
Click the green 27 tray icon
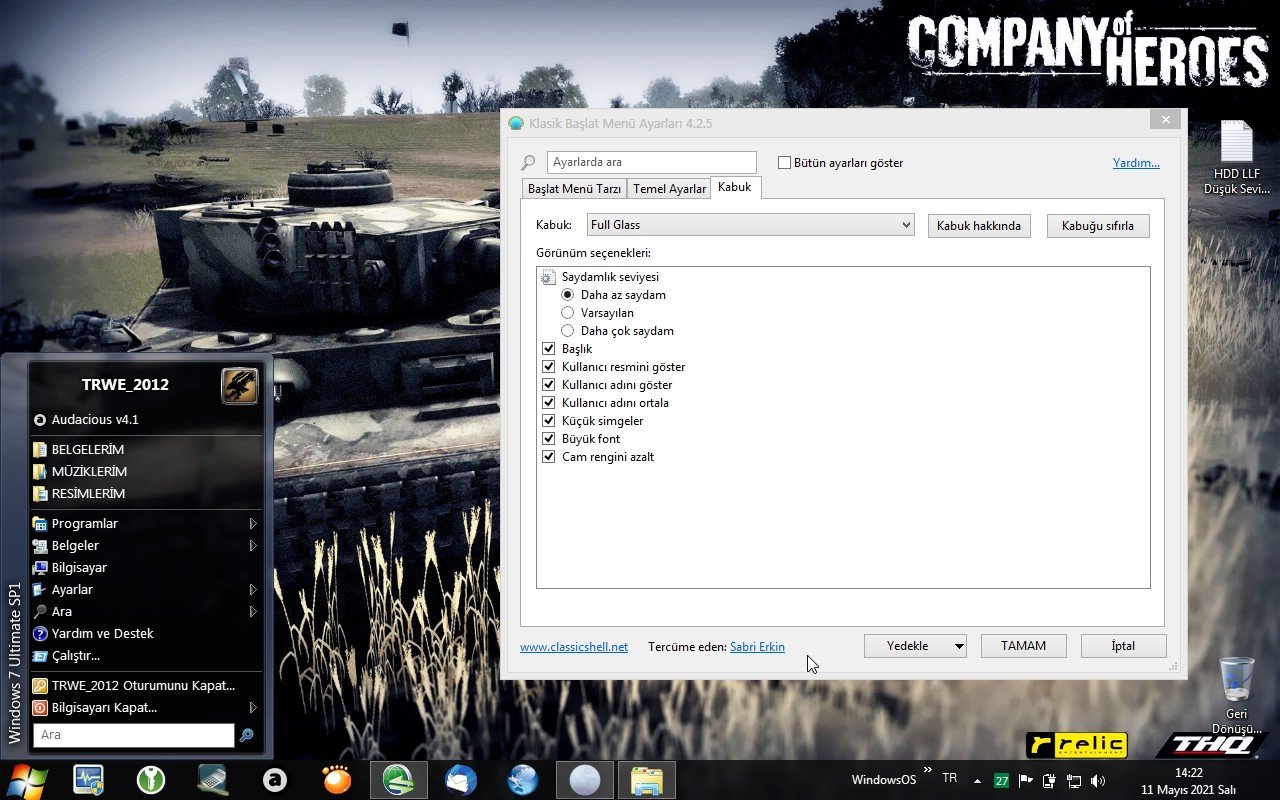pyautogui.click(x=1001, y=780)
